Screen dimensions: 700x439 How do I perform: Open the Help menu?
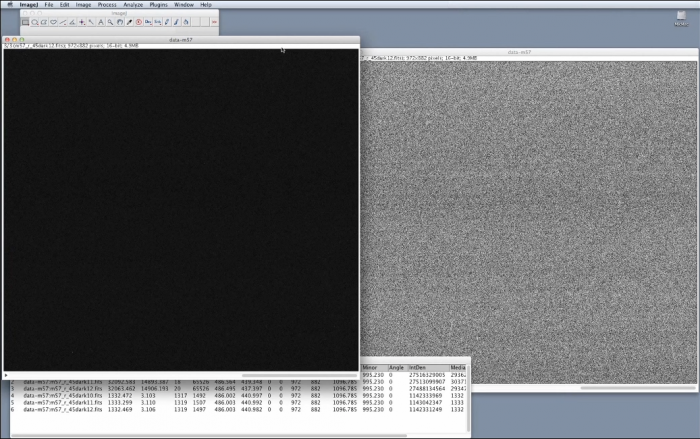click(206, 4)
